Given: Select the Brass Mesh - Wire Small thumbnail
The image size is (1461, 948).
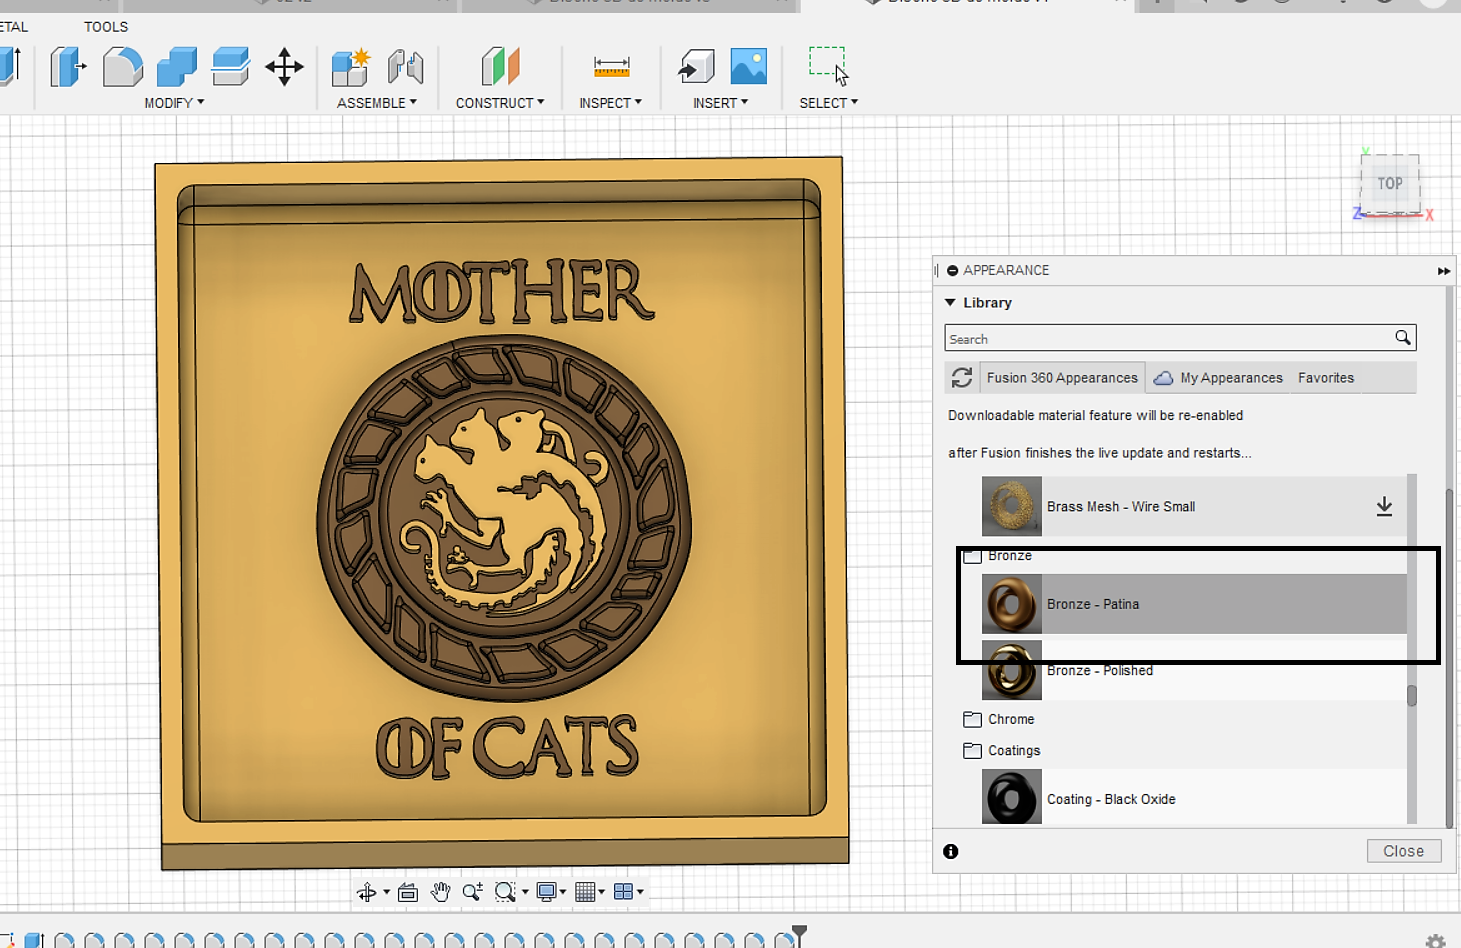Looking at the screenshot, I should tap(1011, 506).
